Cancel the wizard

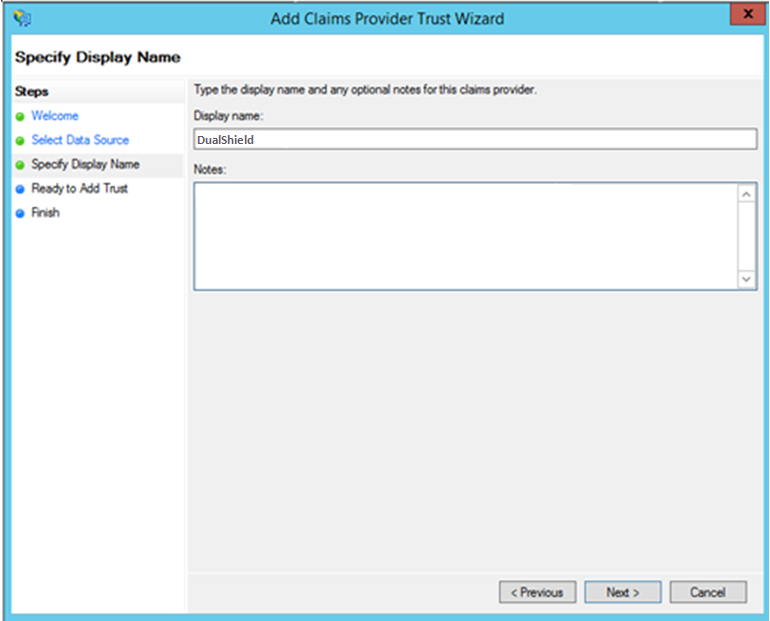point(707,592)
